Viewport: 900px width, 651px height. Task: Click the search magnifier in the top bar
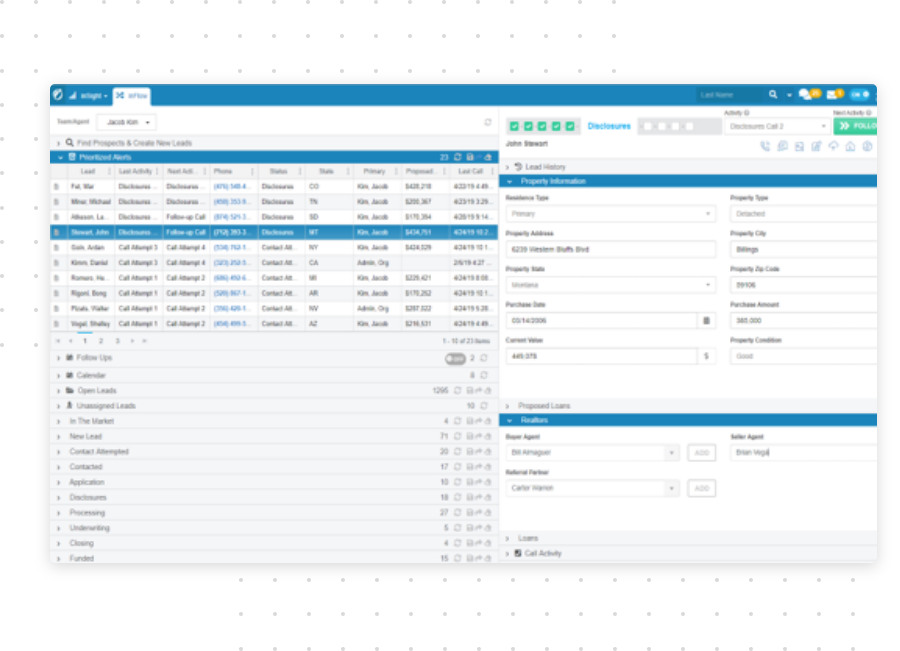773,95
